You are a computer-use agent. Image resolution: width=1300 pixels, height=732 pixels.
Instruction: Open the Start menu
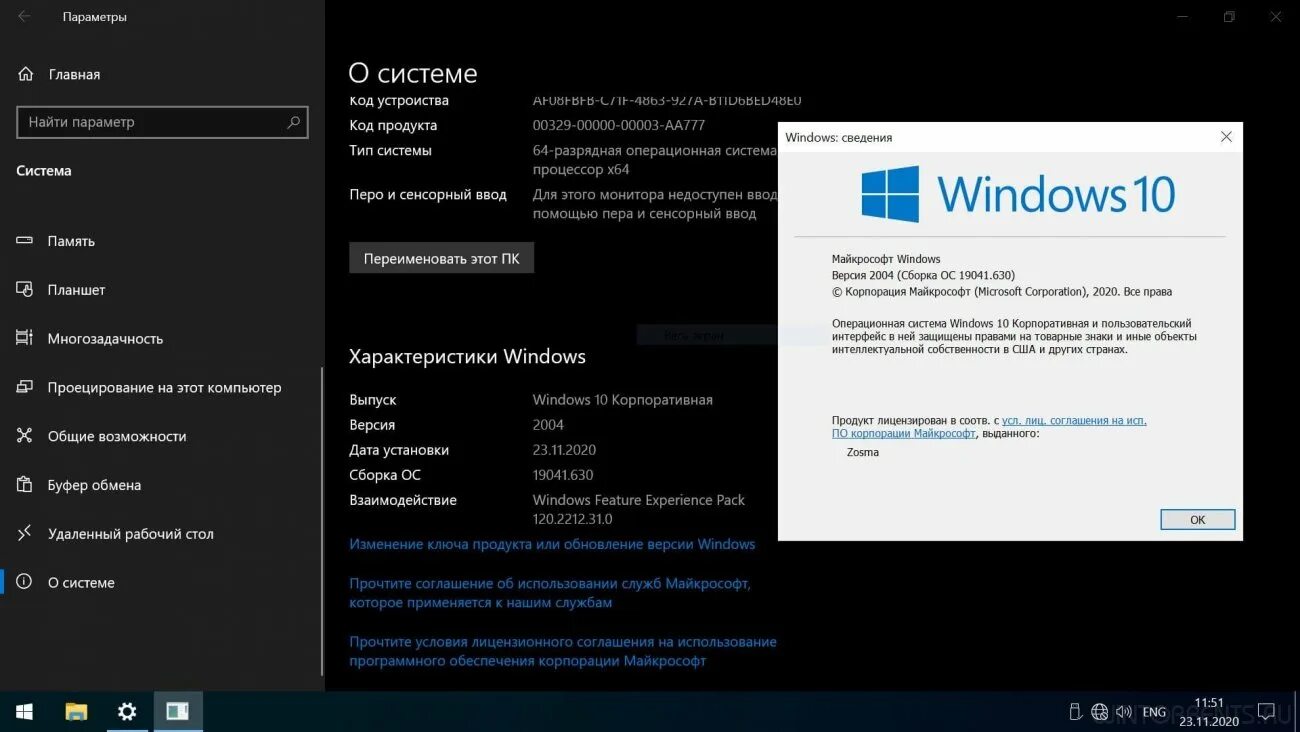tap(25, 712)
